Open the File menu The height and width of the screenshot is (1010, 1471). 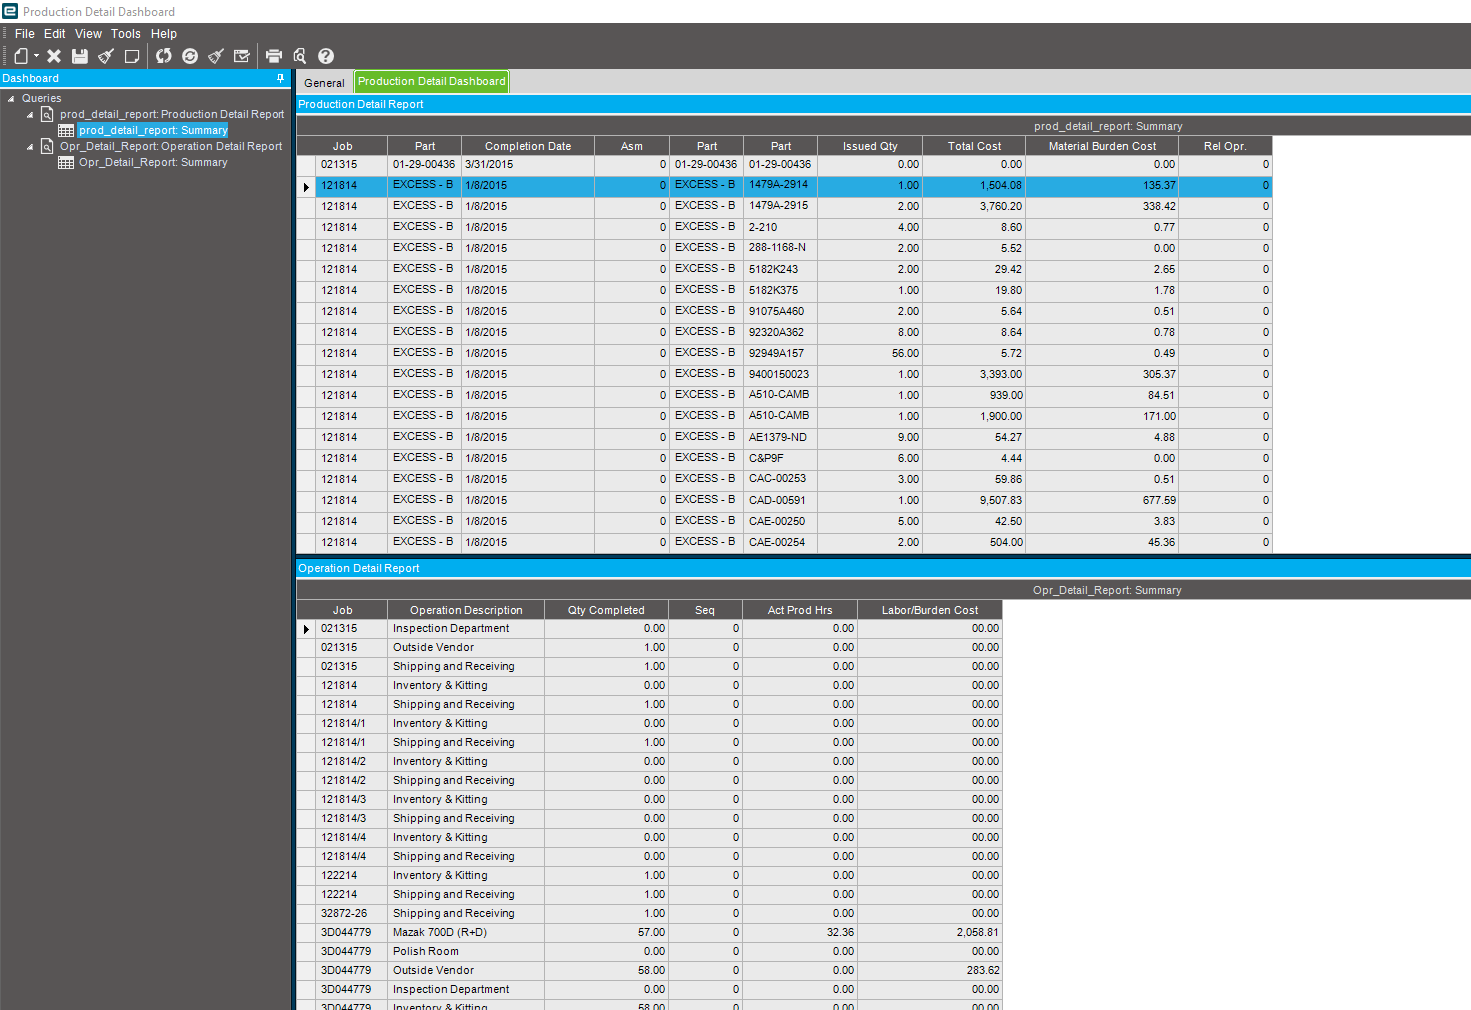pos(25,34)
